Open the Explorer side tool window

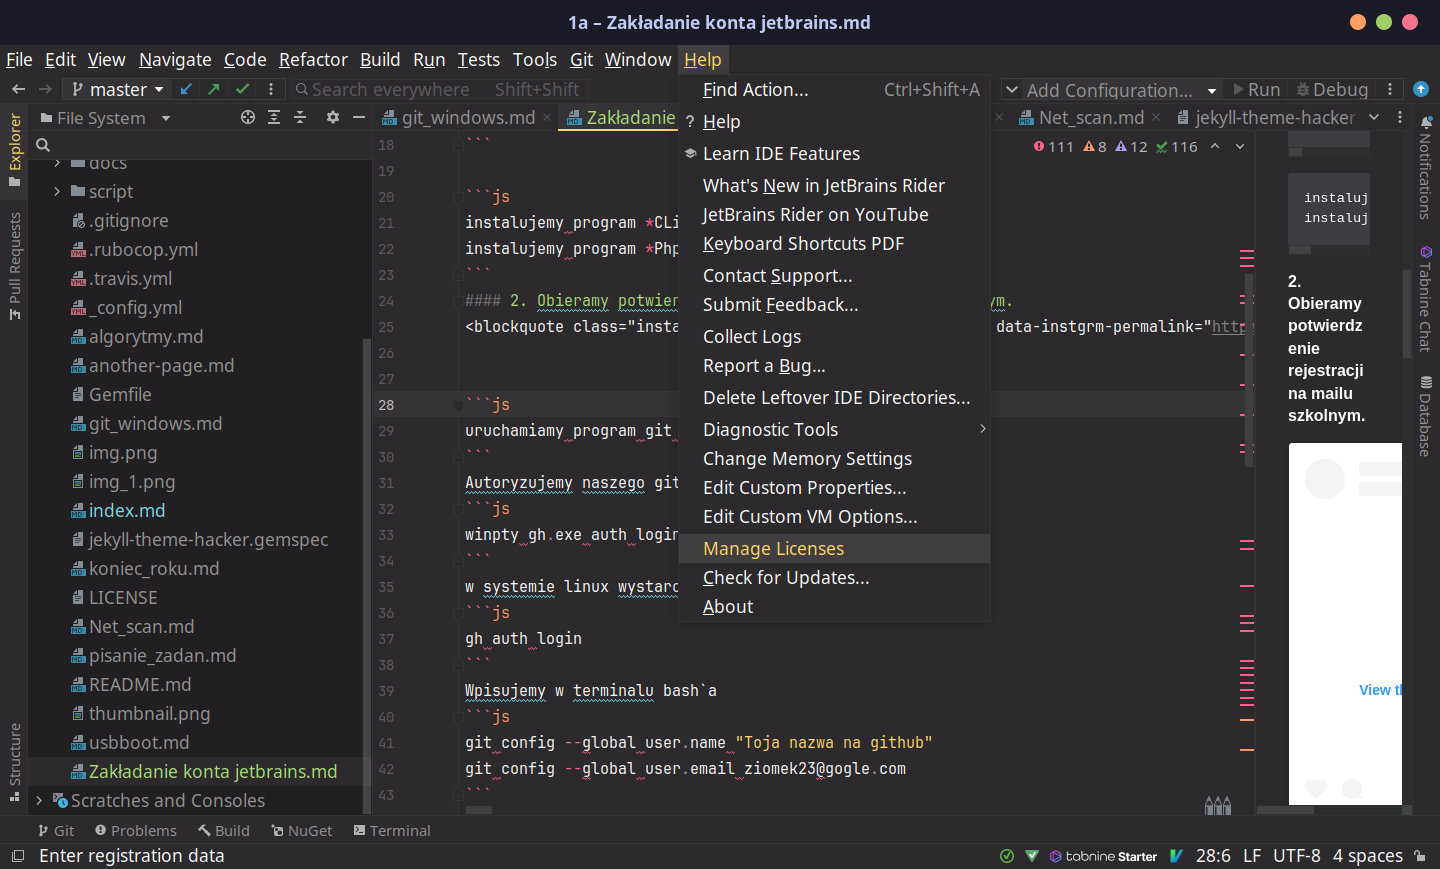click(14, 150)
